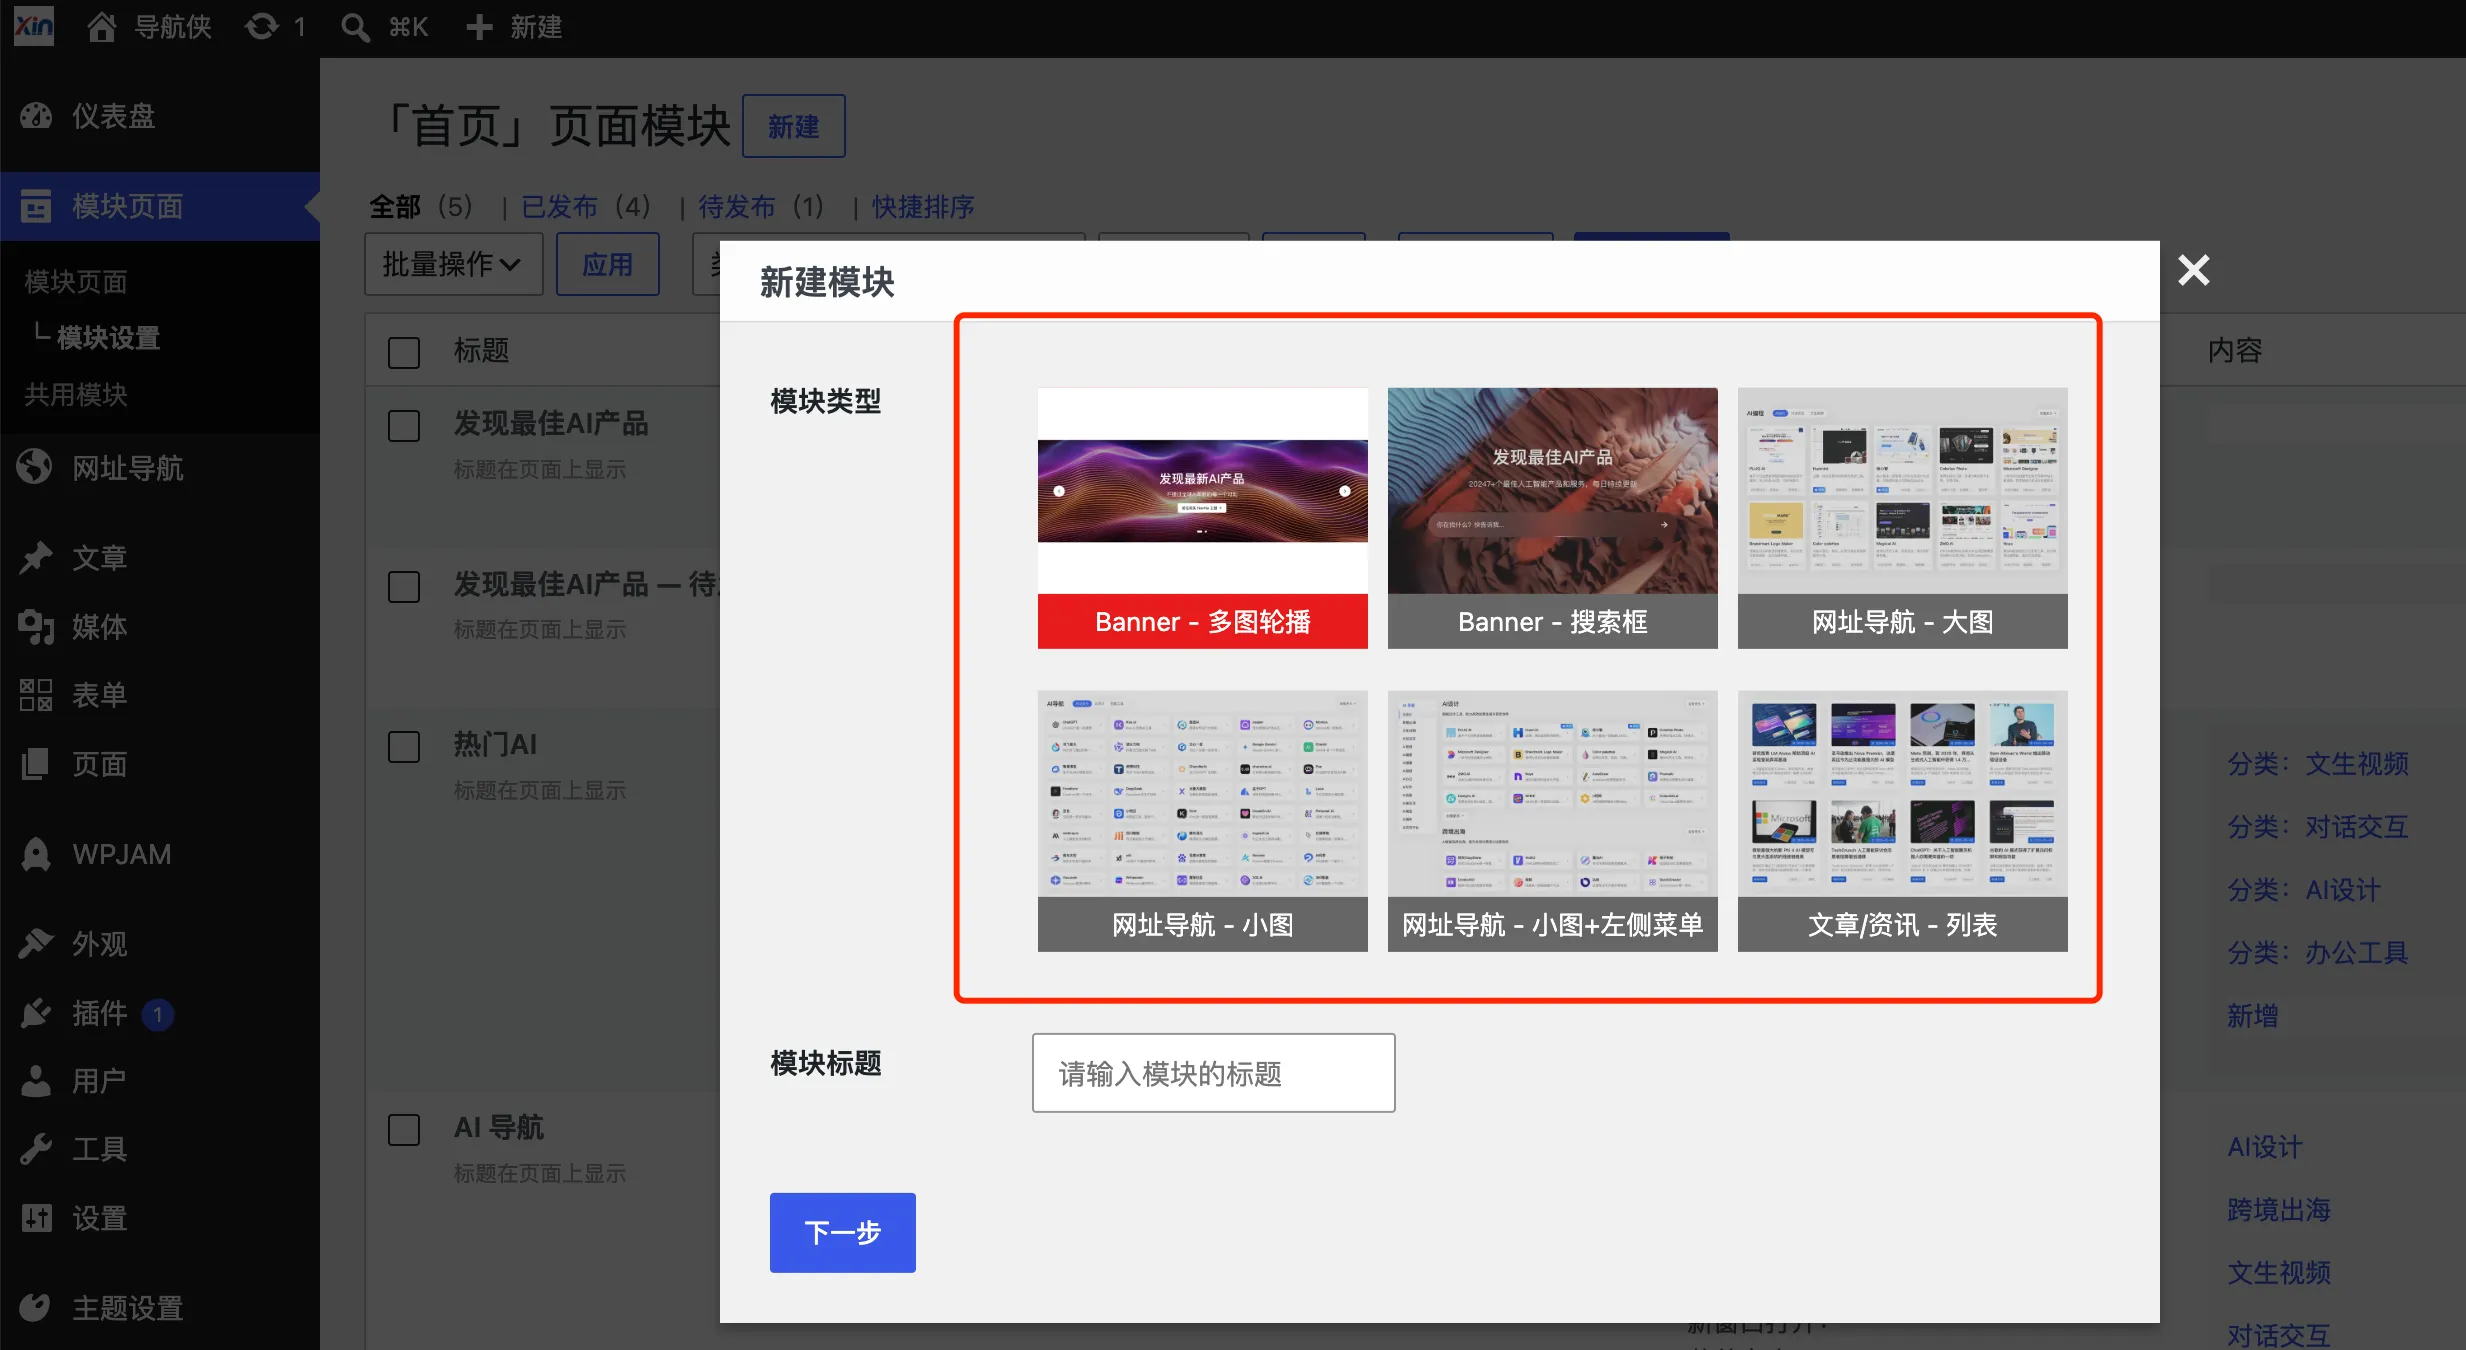This screenshot has height=1350, width=2466.
Task: Click the 应用 button
Action: click(x=608, y=264)
